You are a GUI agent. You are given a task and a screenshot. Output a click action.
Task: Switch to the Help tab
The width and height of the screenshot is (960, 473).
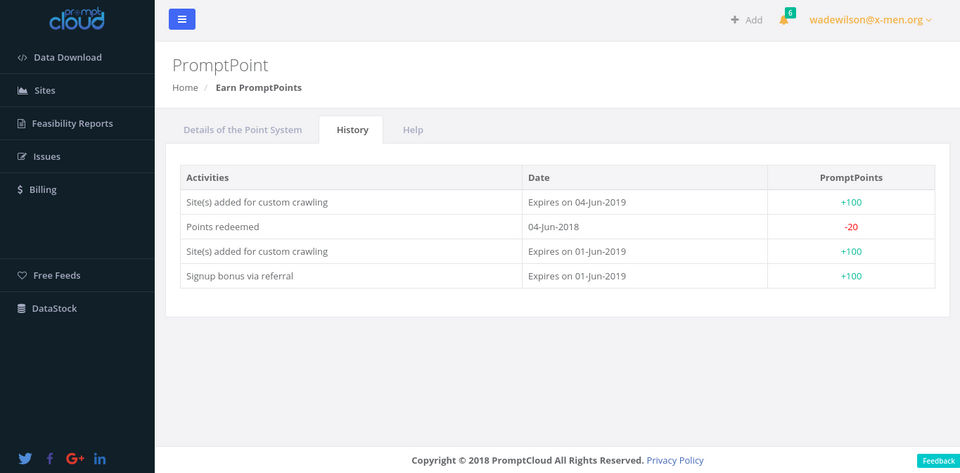413,130
